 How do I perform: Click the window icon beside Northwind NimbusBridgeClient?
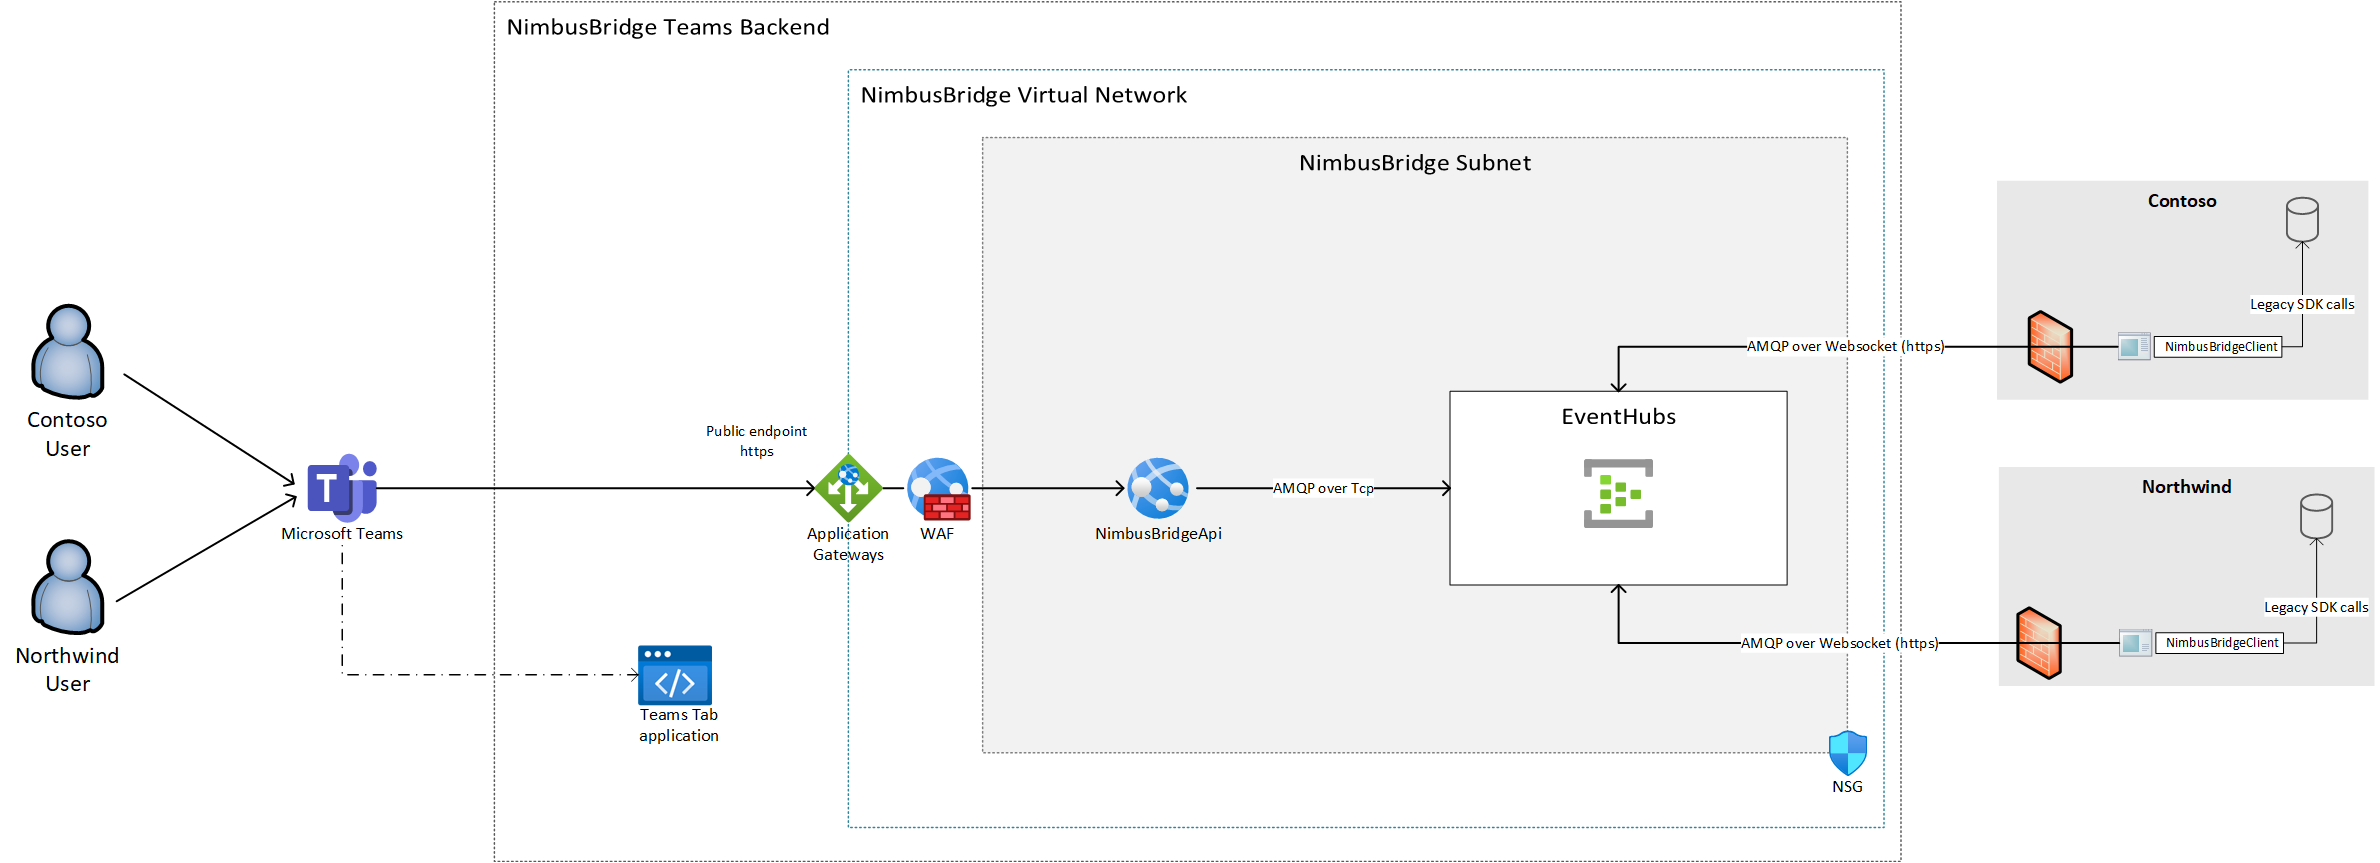[x=2135, y=643]
